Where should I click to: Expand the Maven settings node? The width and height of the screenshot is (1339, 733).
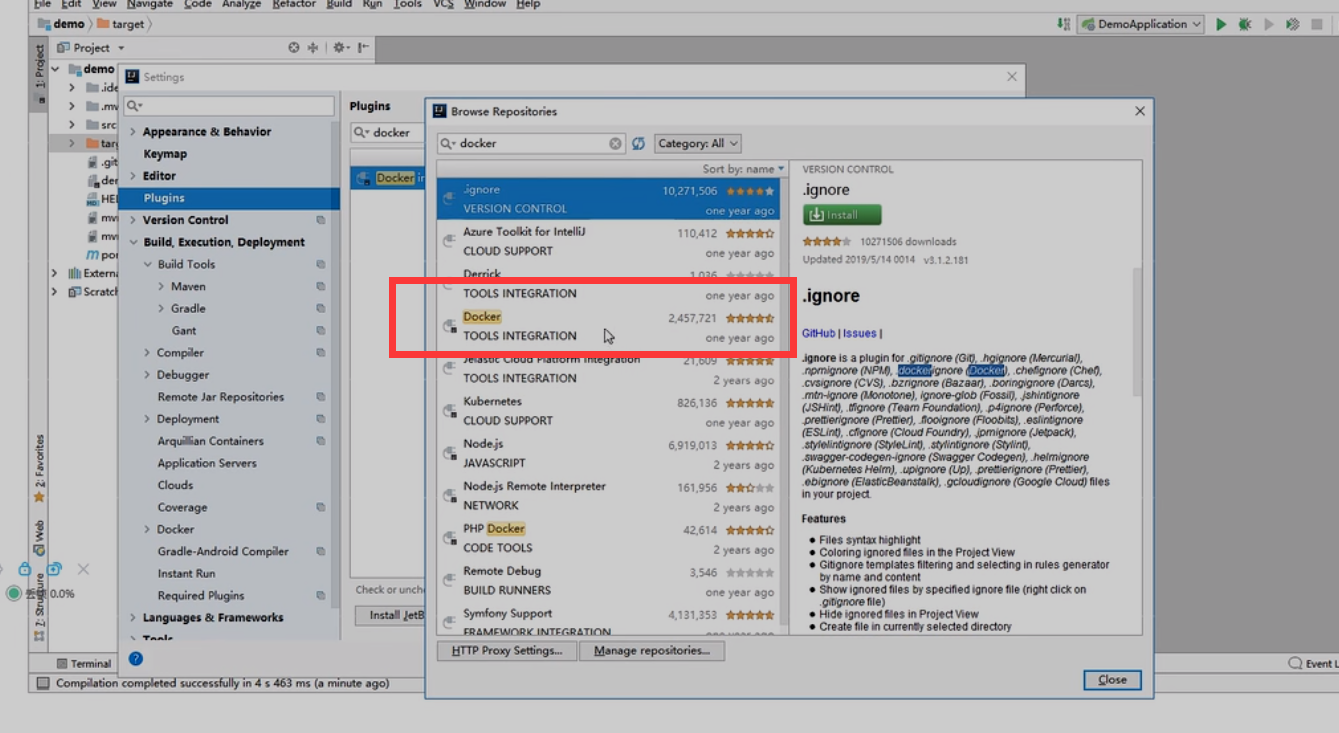(x=161, y=286)
